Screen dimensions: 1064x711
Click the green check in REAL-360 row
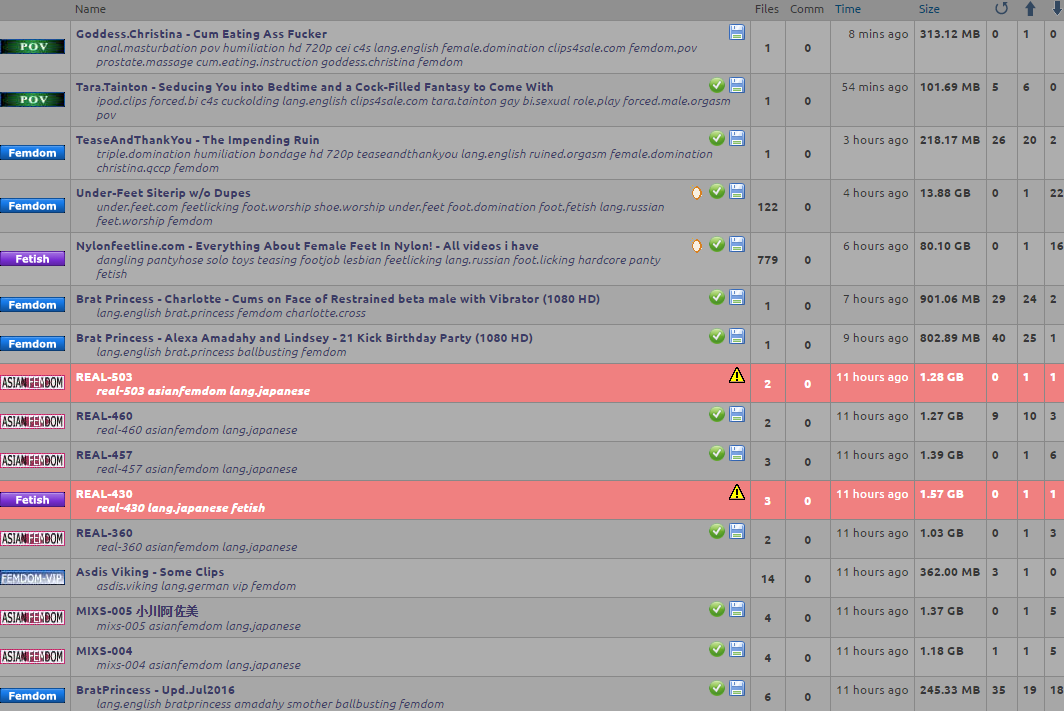pos(717,531)
